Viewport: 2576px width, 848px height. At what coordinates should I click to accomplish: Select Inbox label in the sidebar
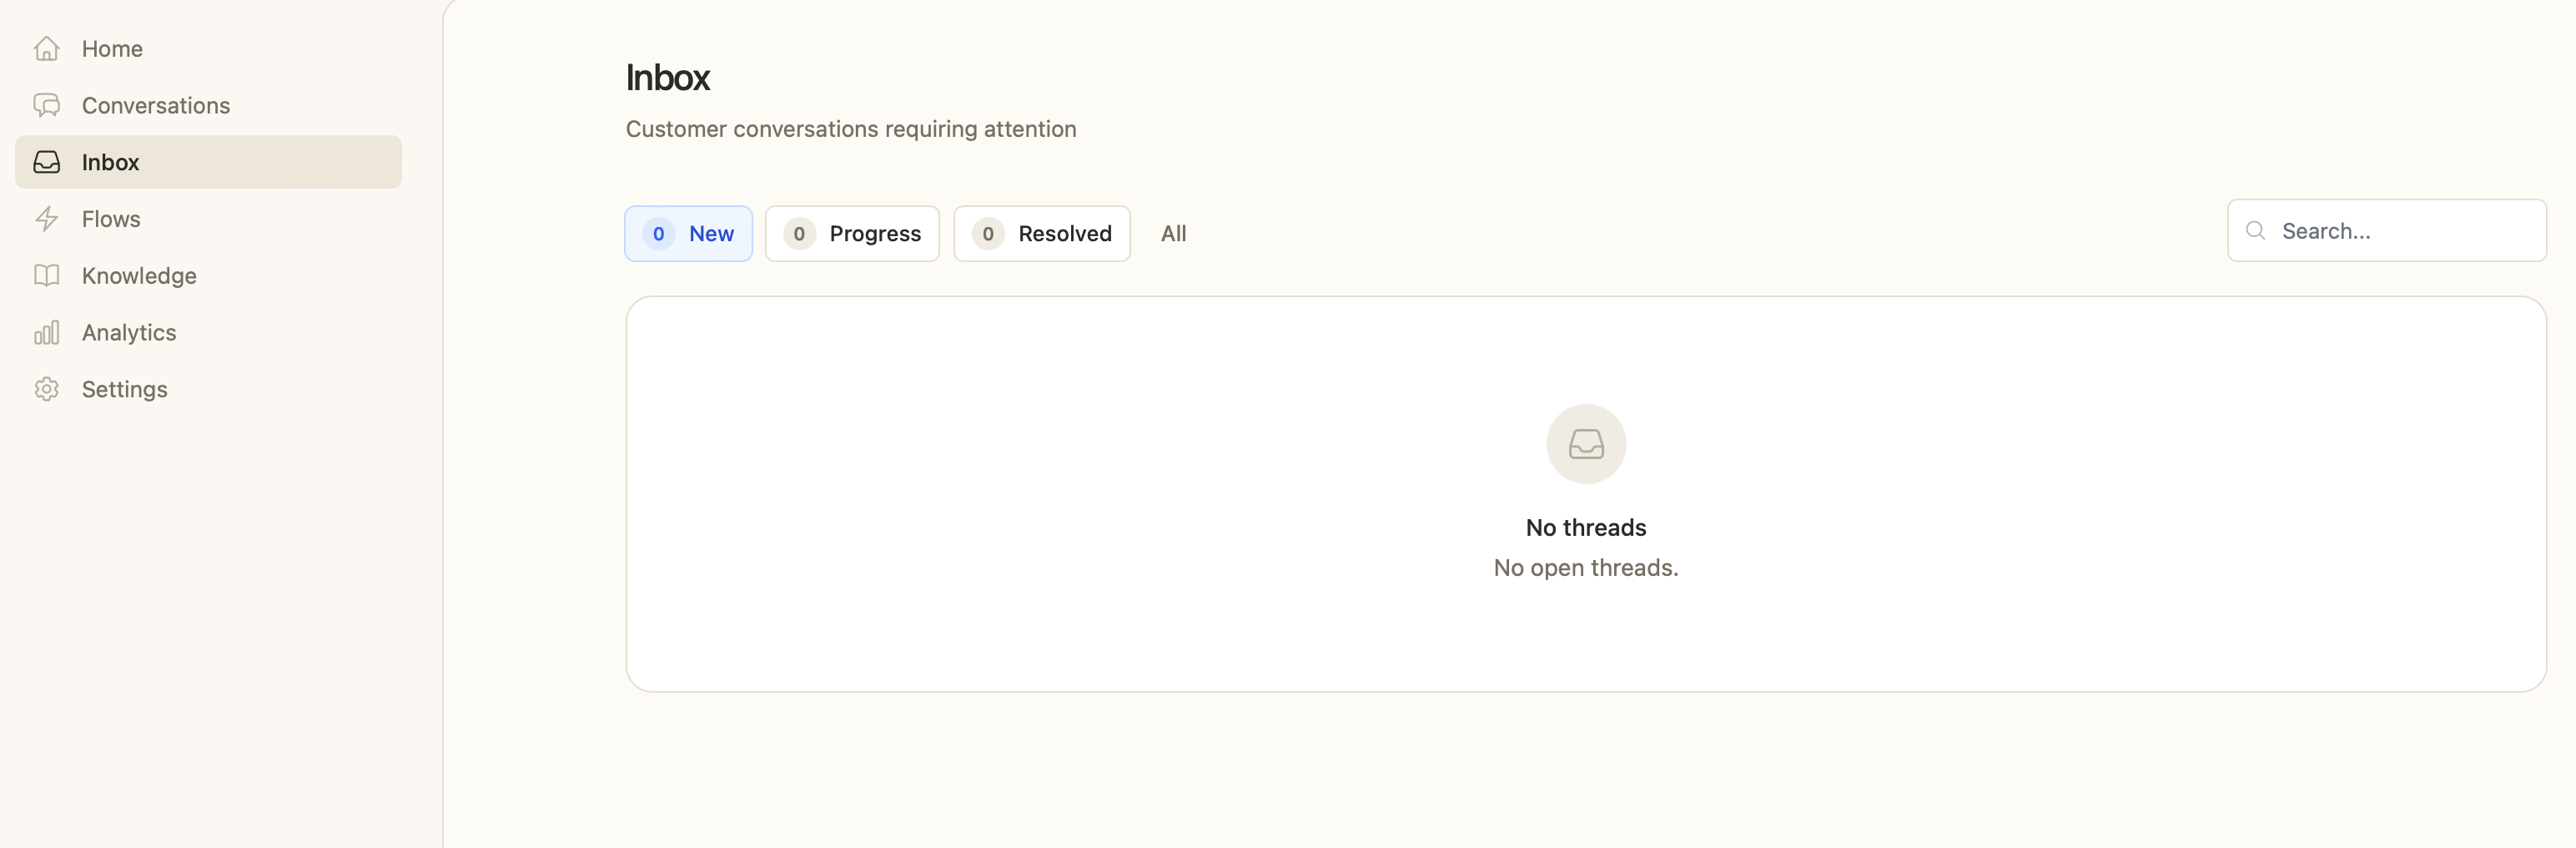110,162
